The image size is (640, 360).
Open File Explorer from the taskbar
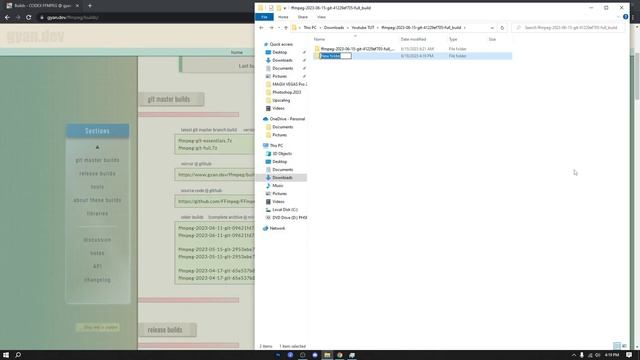(327, 355)
